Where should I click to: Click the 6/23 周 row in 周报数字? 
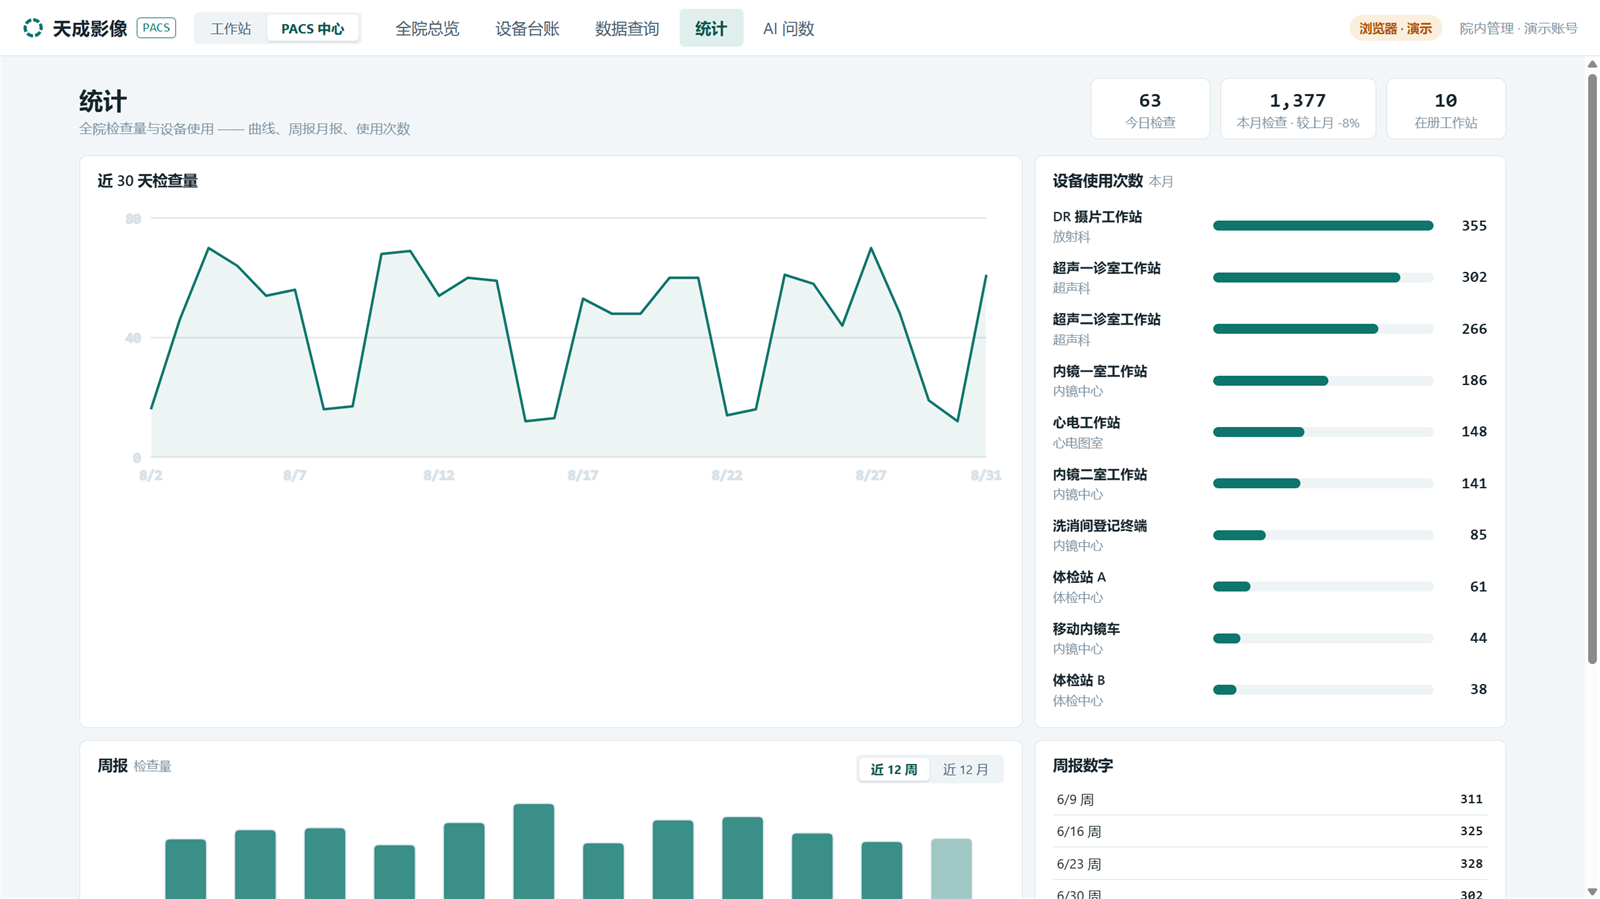(1270, 863)
